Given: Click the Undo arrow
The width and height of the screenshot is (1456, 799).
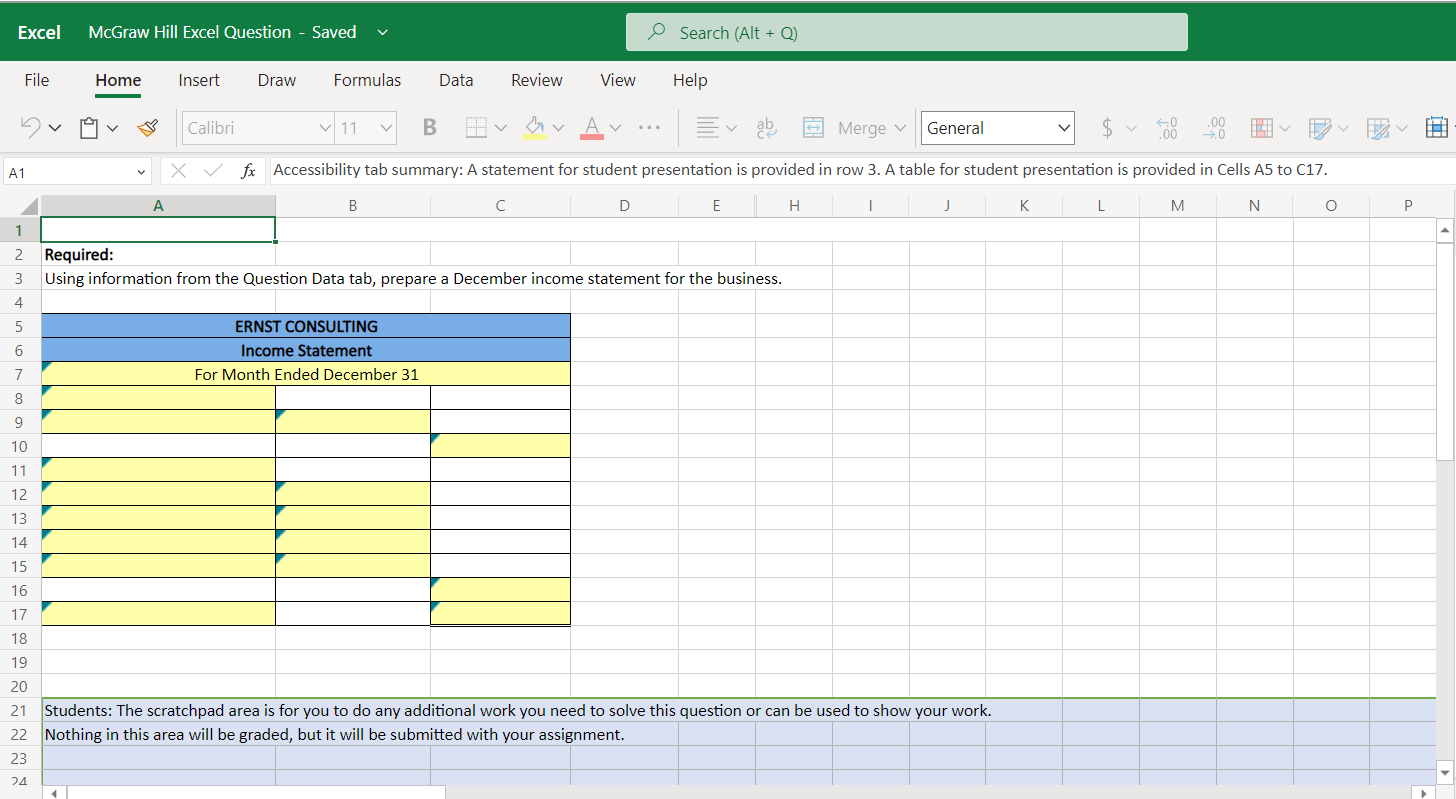Looking at the screenshot, I should 29,128.
